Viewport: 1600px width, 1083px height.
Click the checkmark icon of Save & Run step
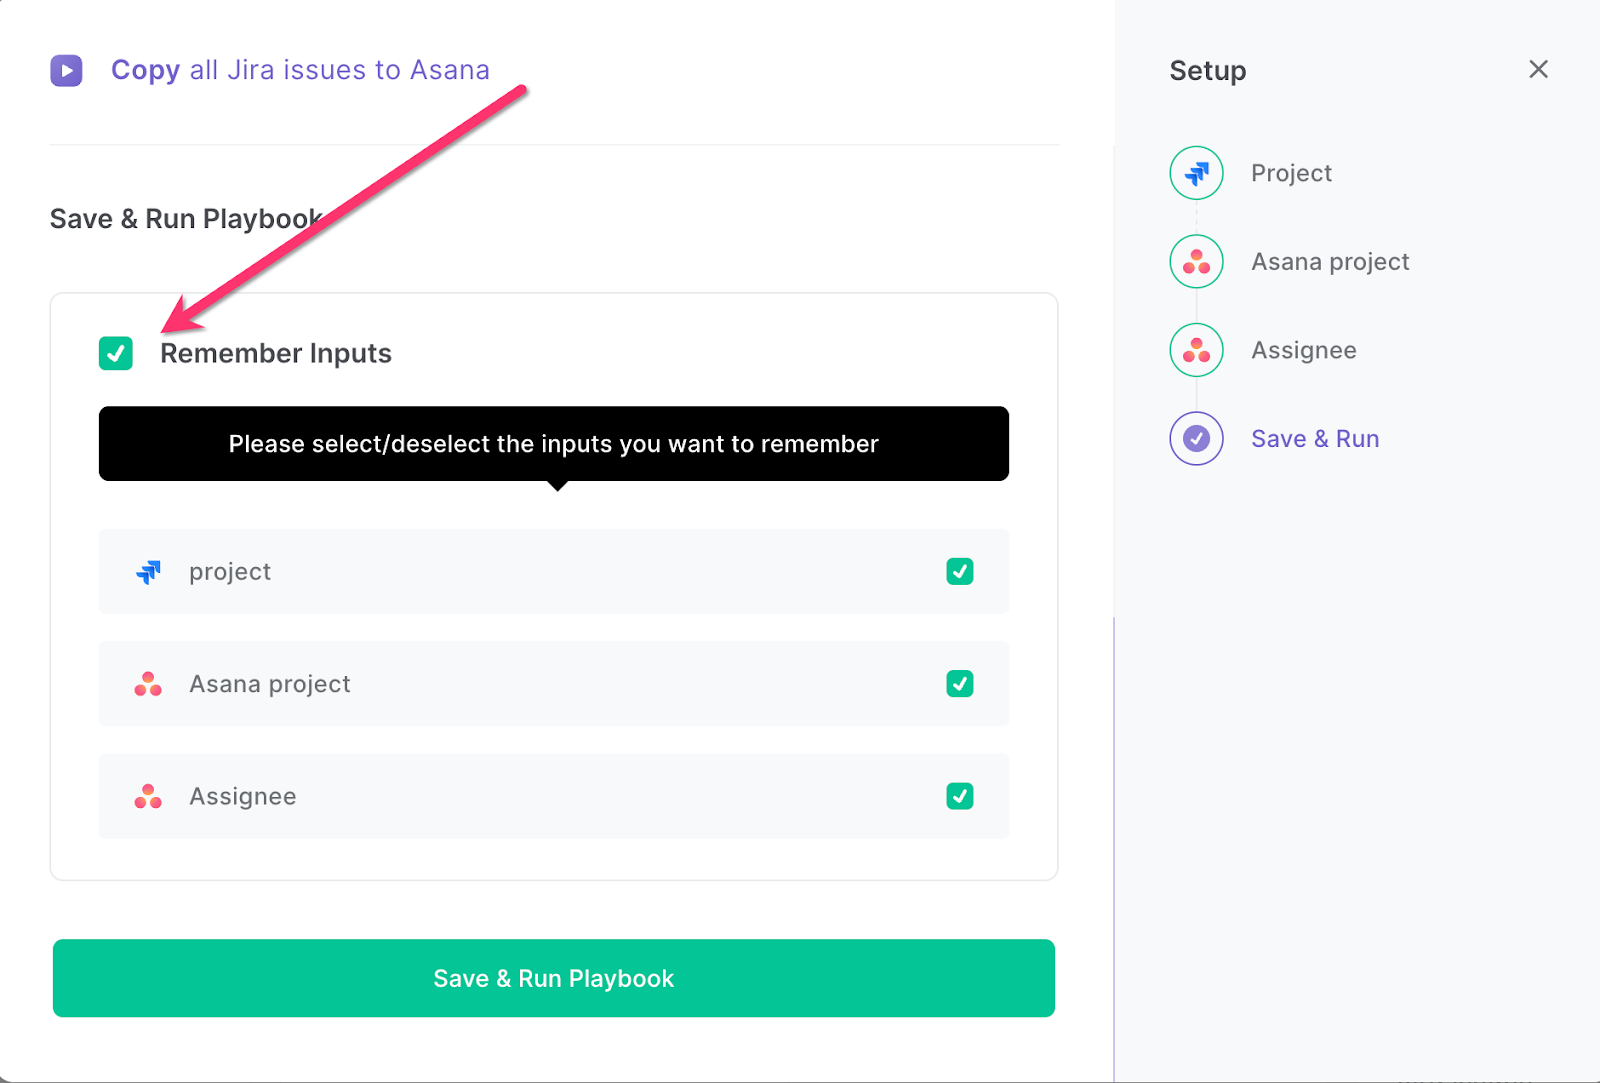[x=1197, y=438]
